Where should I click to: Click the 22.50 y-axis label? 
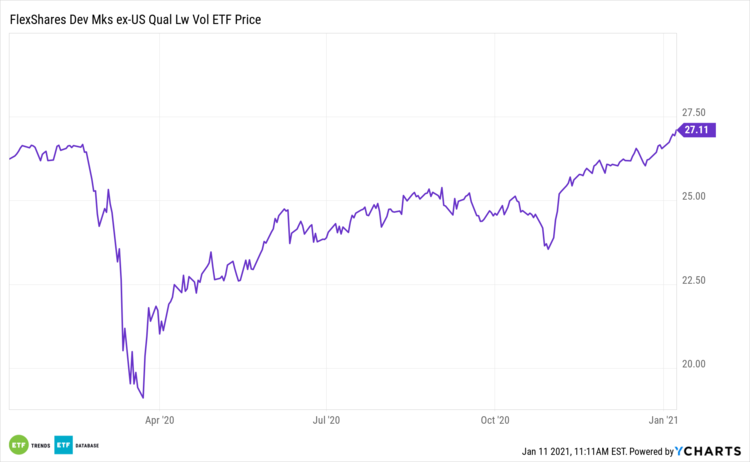[693, 280]
